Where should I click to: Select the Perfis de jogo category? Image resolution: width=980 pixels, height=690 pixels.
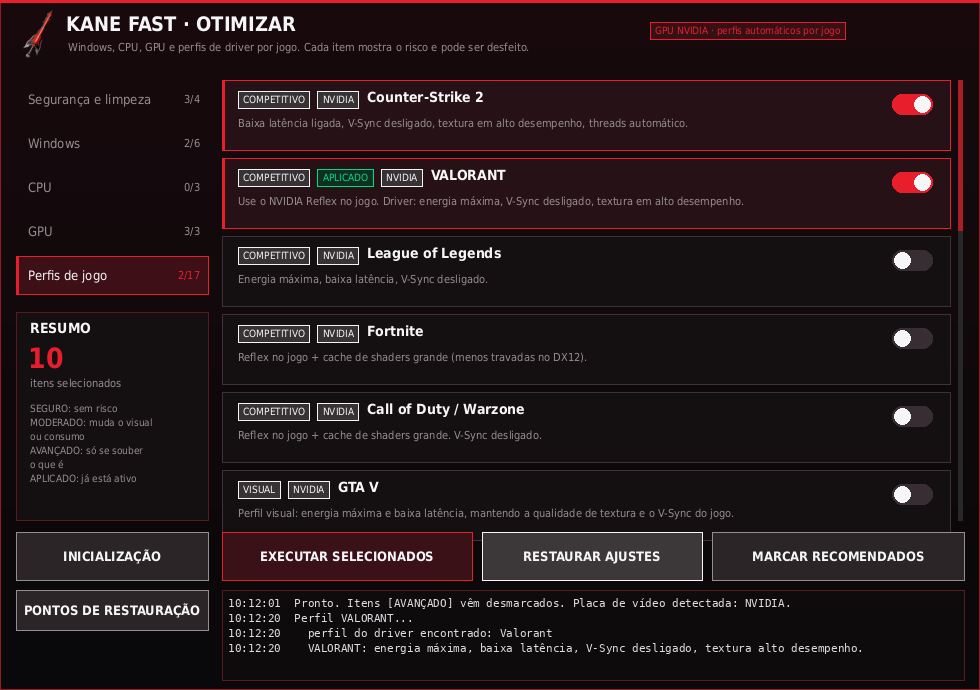pos(112,275)
